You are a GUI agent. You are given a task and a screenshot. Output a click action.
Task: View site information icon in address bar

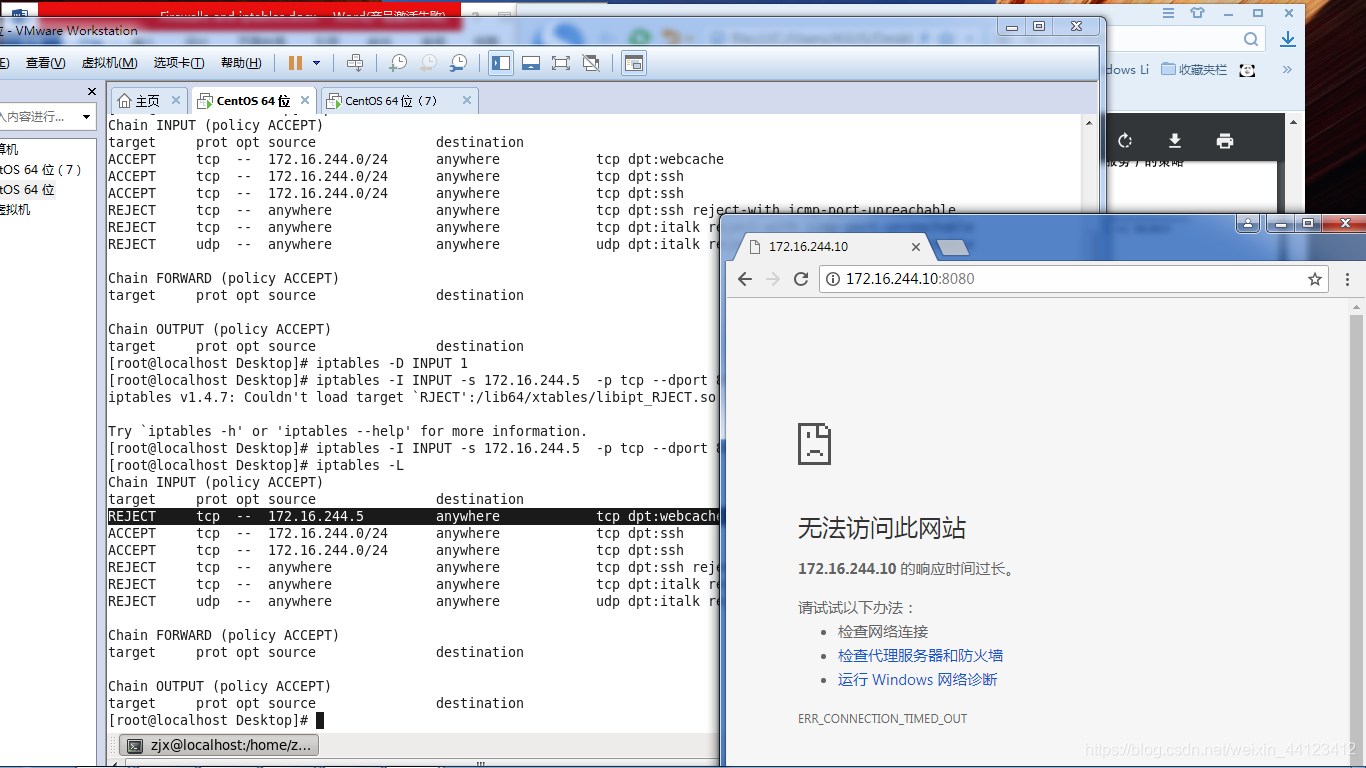click(833, 279)
